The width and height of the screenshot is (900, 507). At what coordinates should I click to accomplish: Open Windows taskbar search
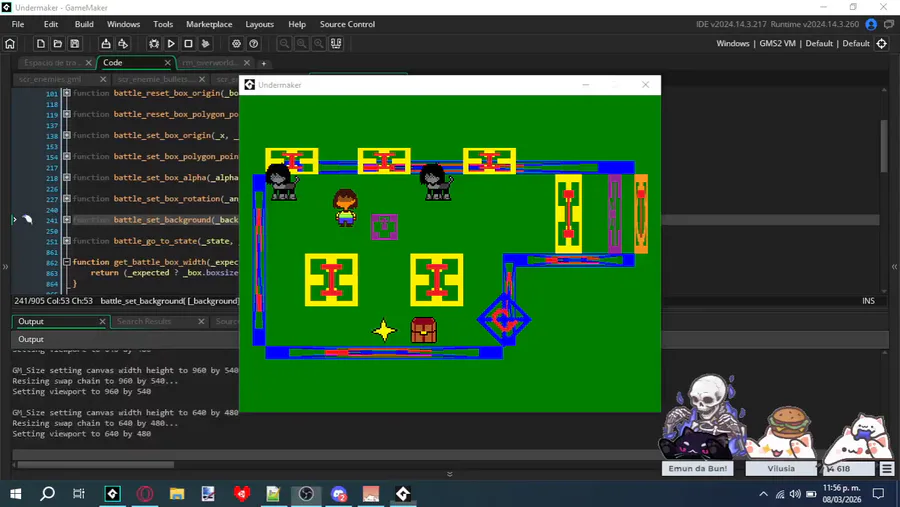(48, 494)
